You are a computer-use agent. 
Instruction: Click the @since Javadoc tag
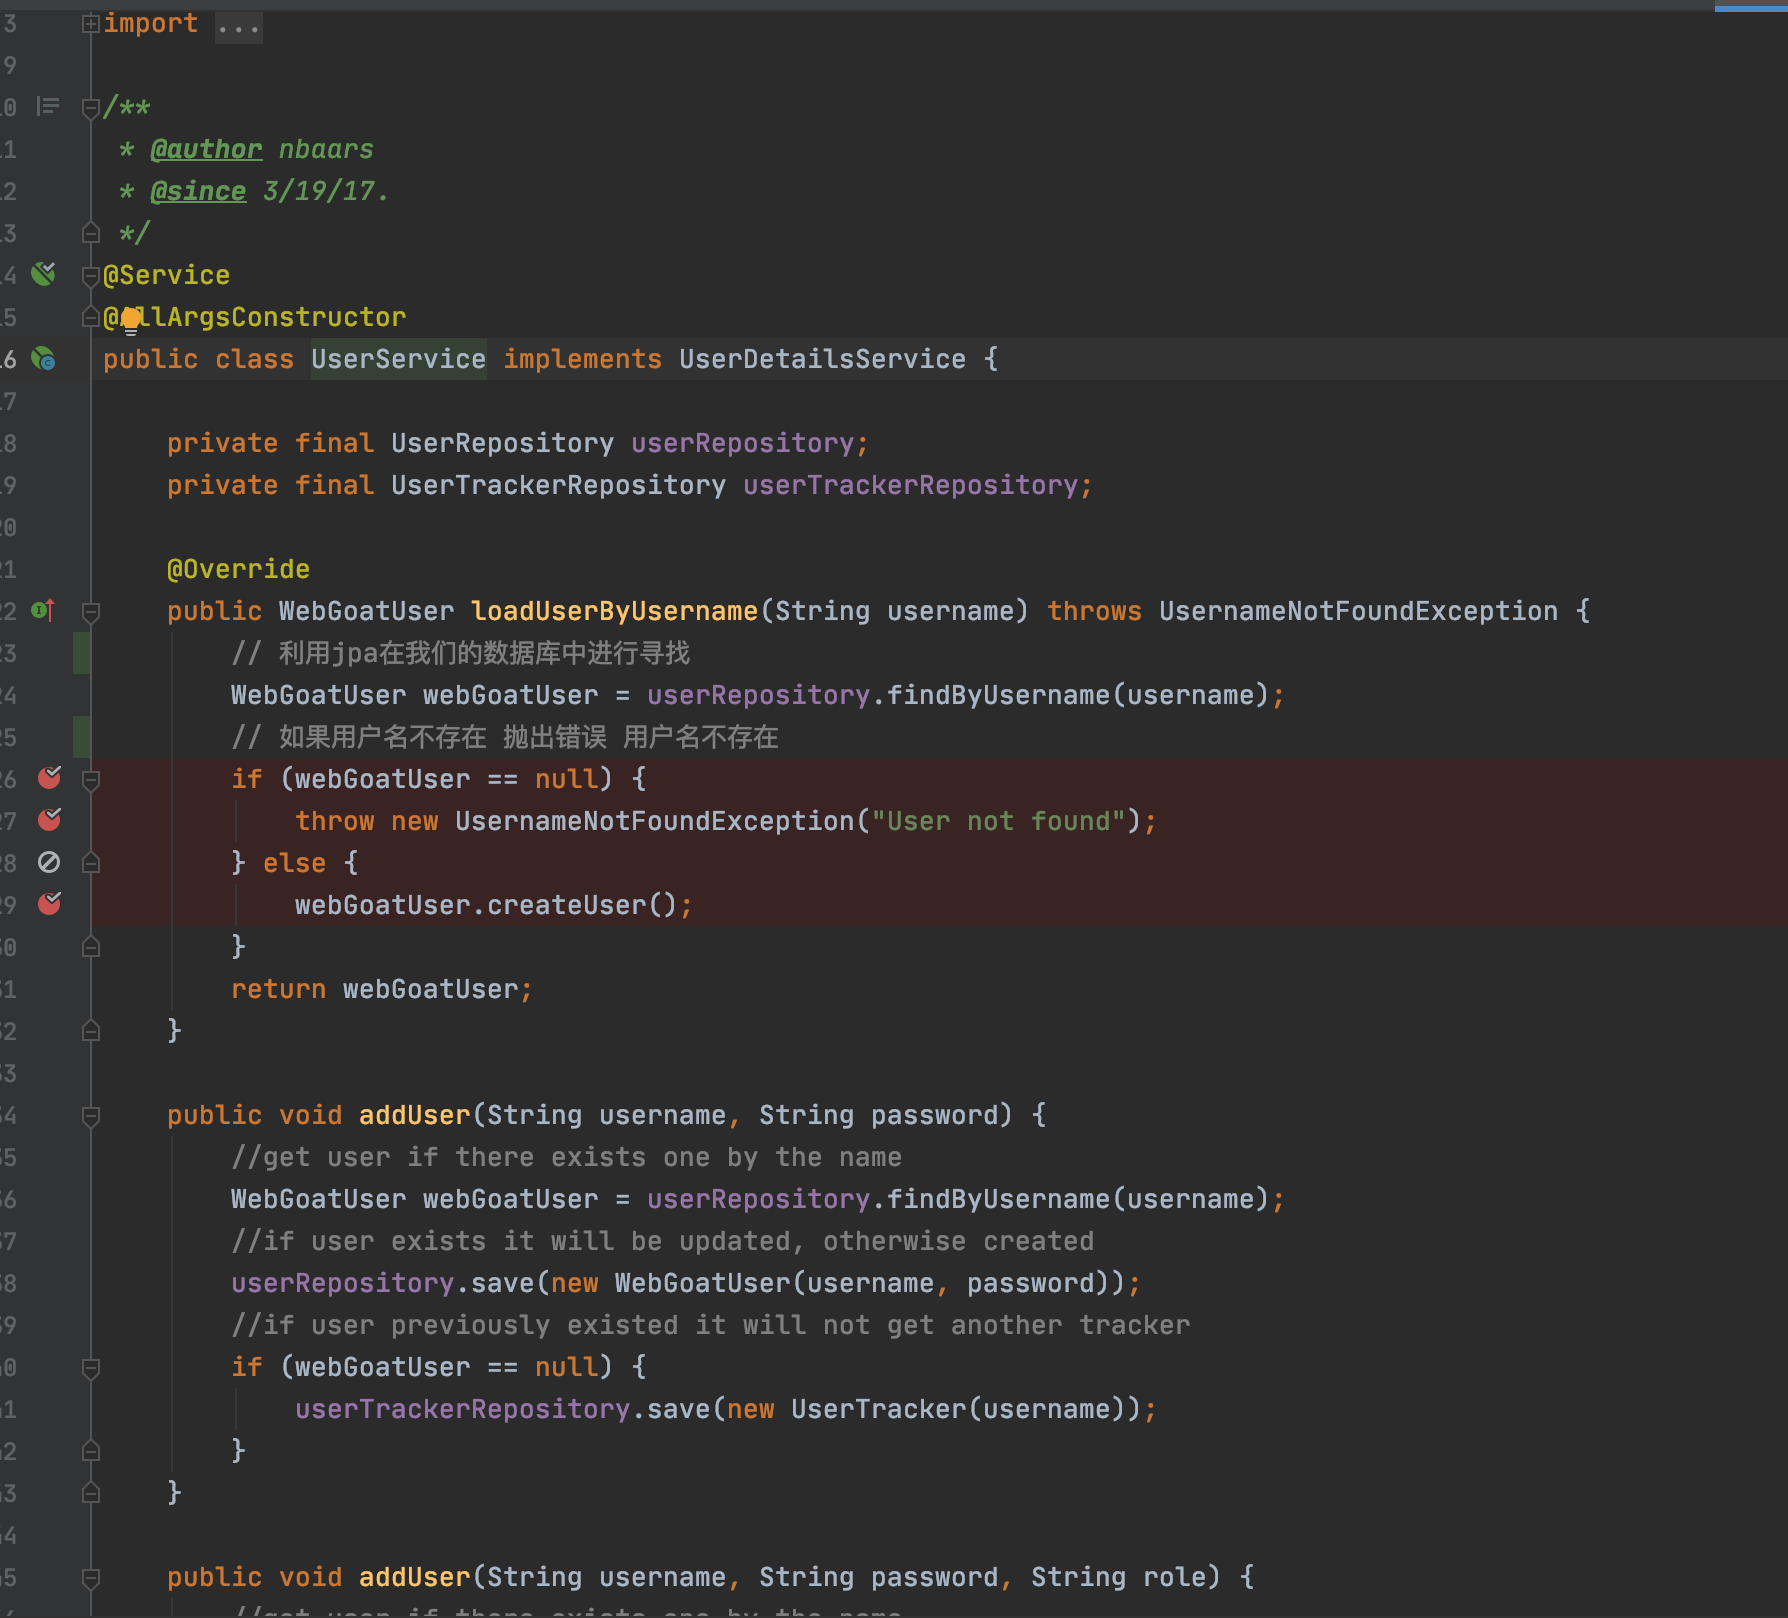[198, 191]
